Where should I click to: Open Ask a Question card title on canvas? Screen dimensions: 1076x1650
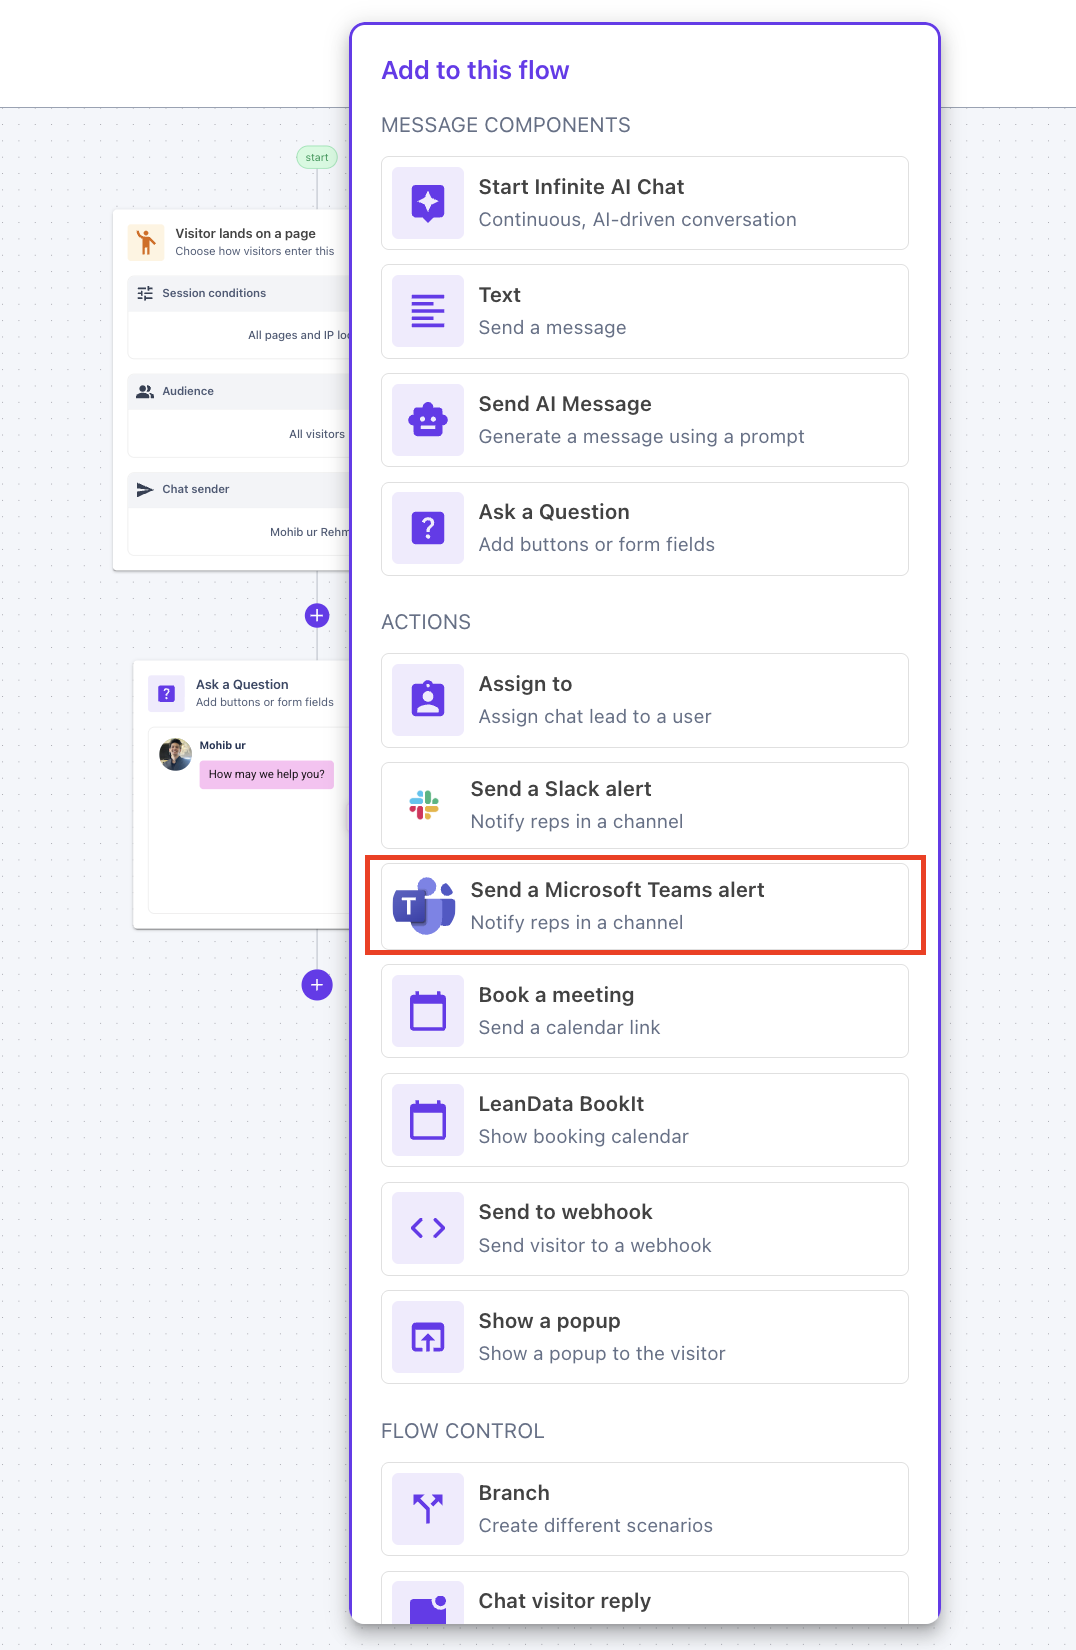[x=242, y=685]
